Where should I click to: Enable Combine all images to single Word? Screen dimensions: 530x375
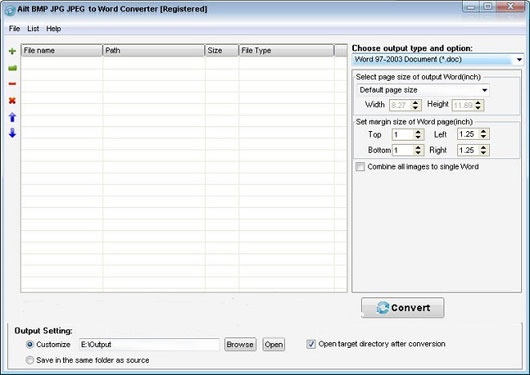click(x=360, y=167)
